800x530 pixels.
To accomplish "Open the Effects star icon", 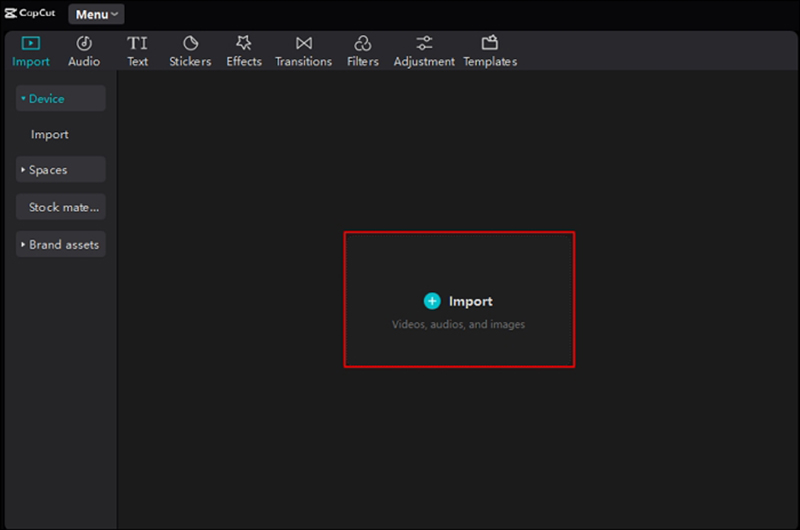I will tap(243, 44).
